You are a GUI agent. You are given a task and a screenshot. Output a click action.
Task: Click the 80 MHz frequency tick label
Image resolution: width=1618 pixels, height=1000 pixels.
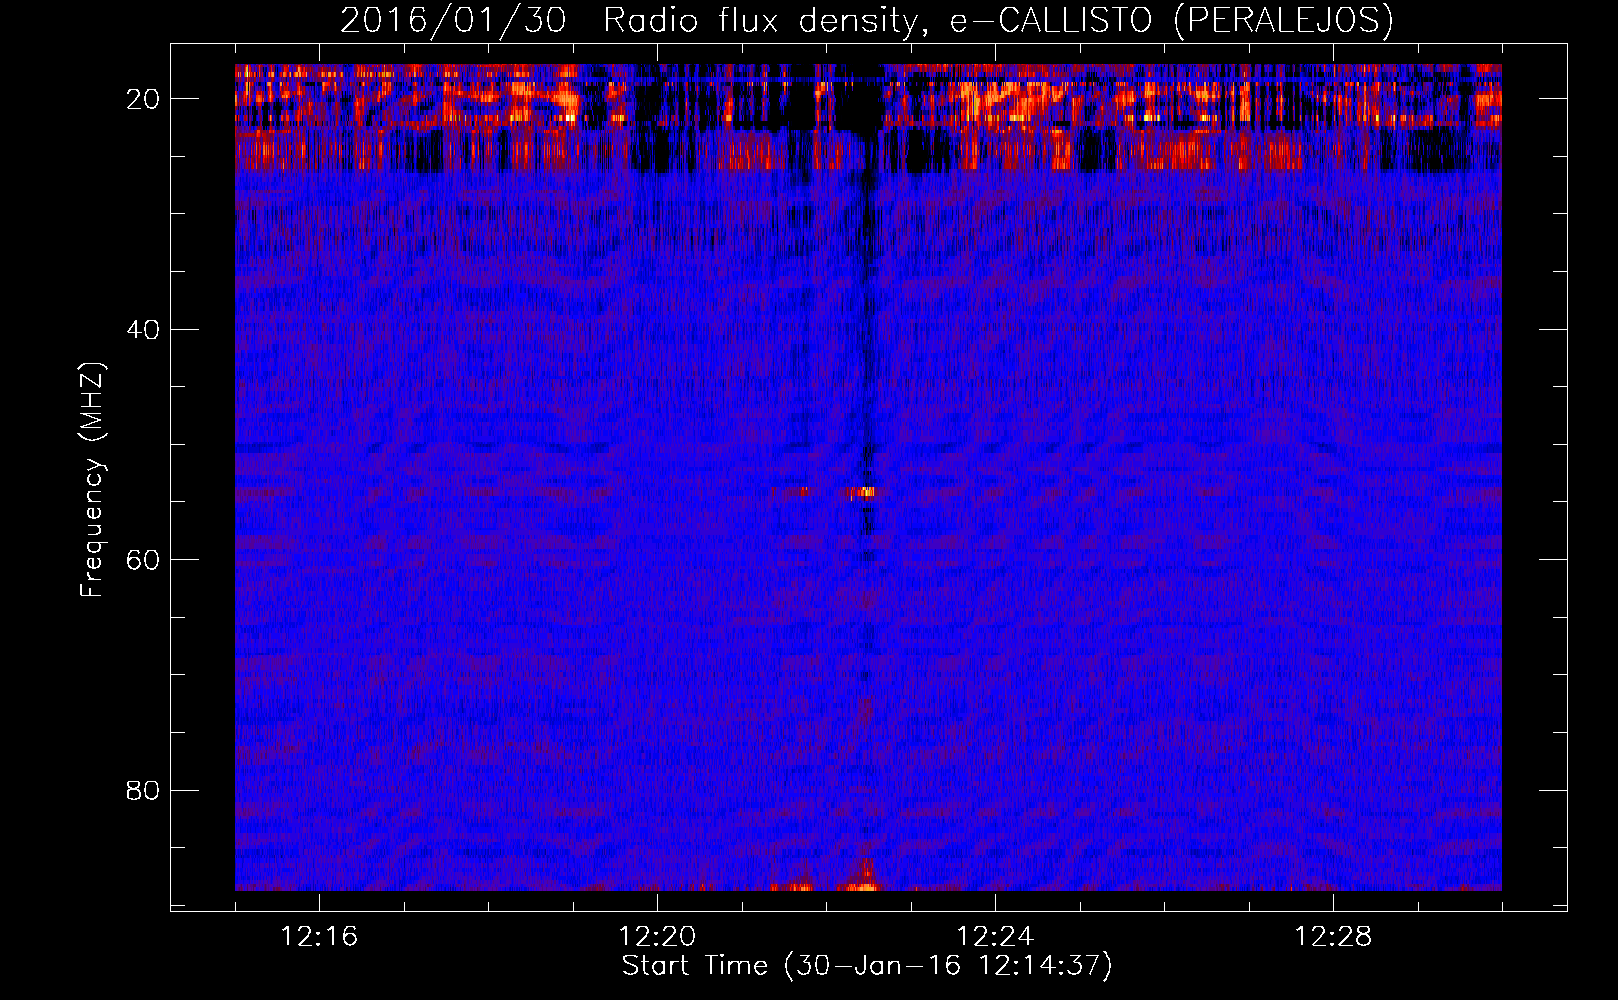(144, 791)
